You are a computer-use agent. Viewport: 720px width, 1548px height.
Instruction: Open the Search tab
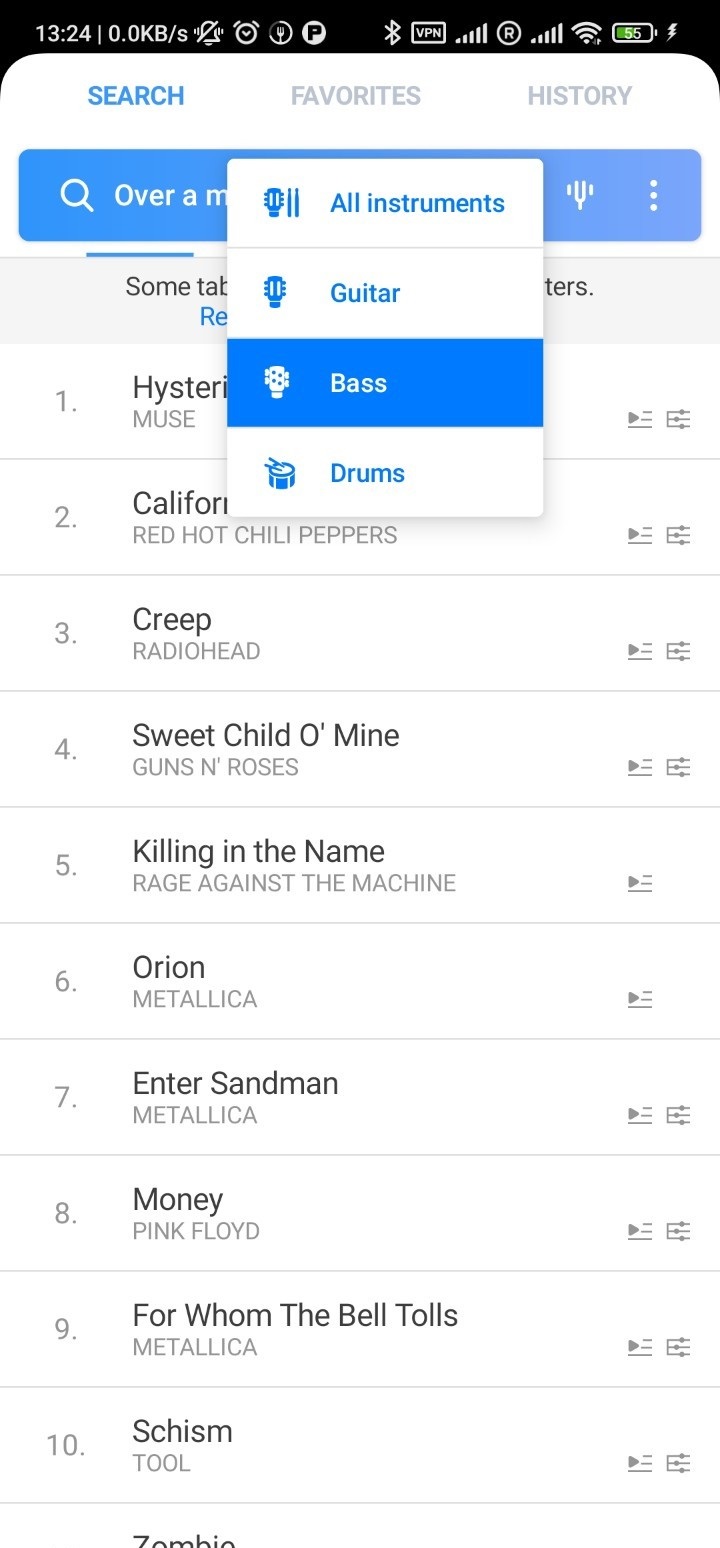(x=136, y=96)
